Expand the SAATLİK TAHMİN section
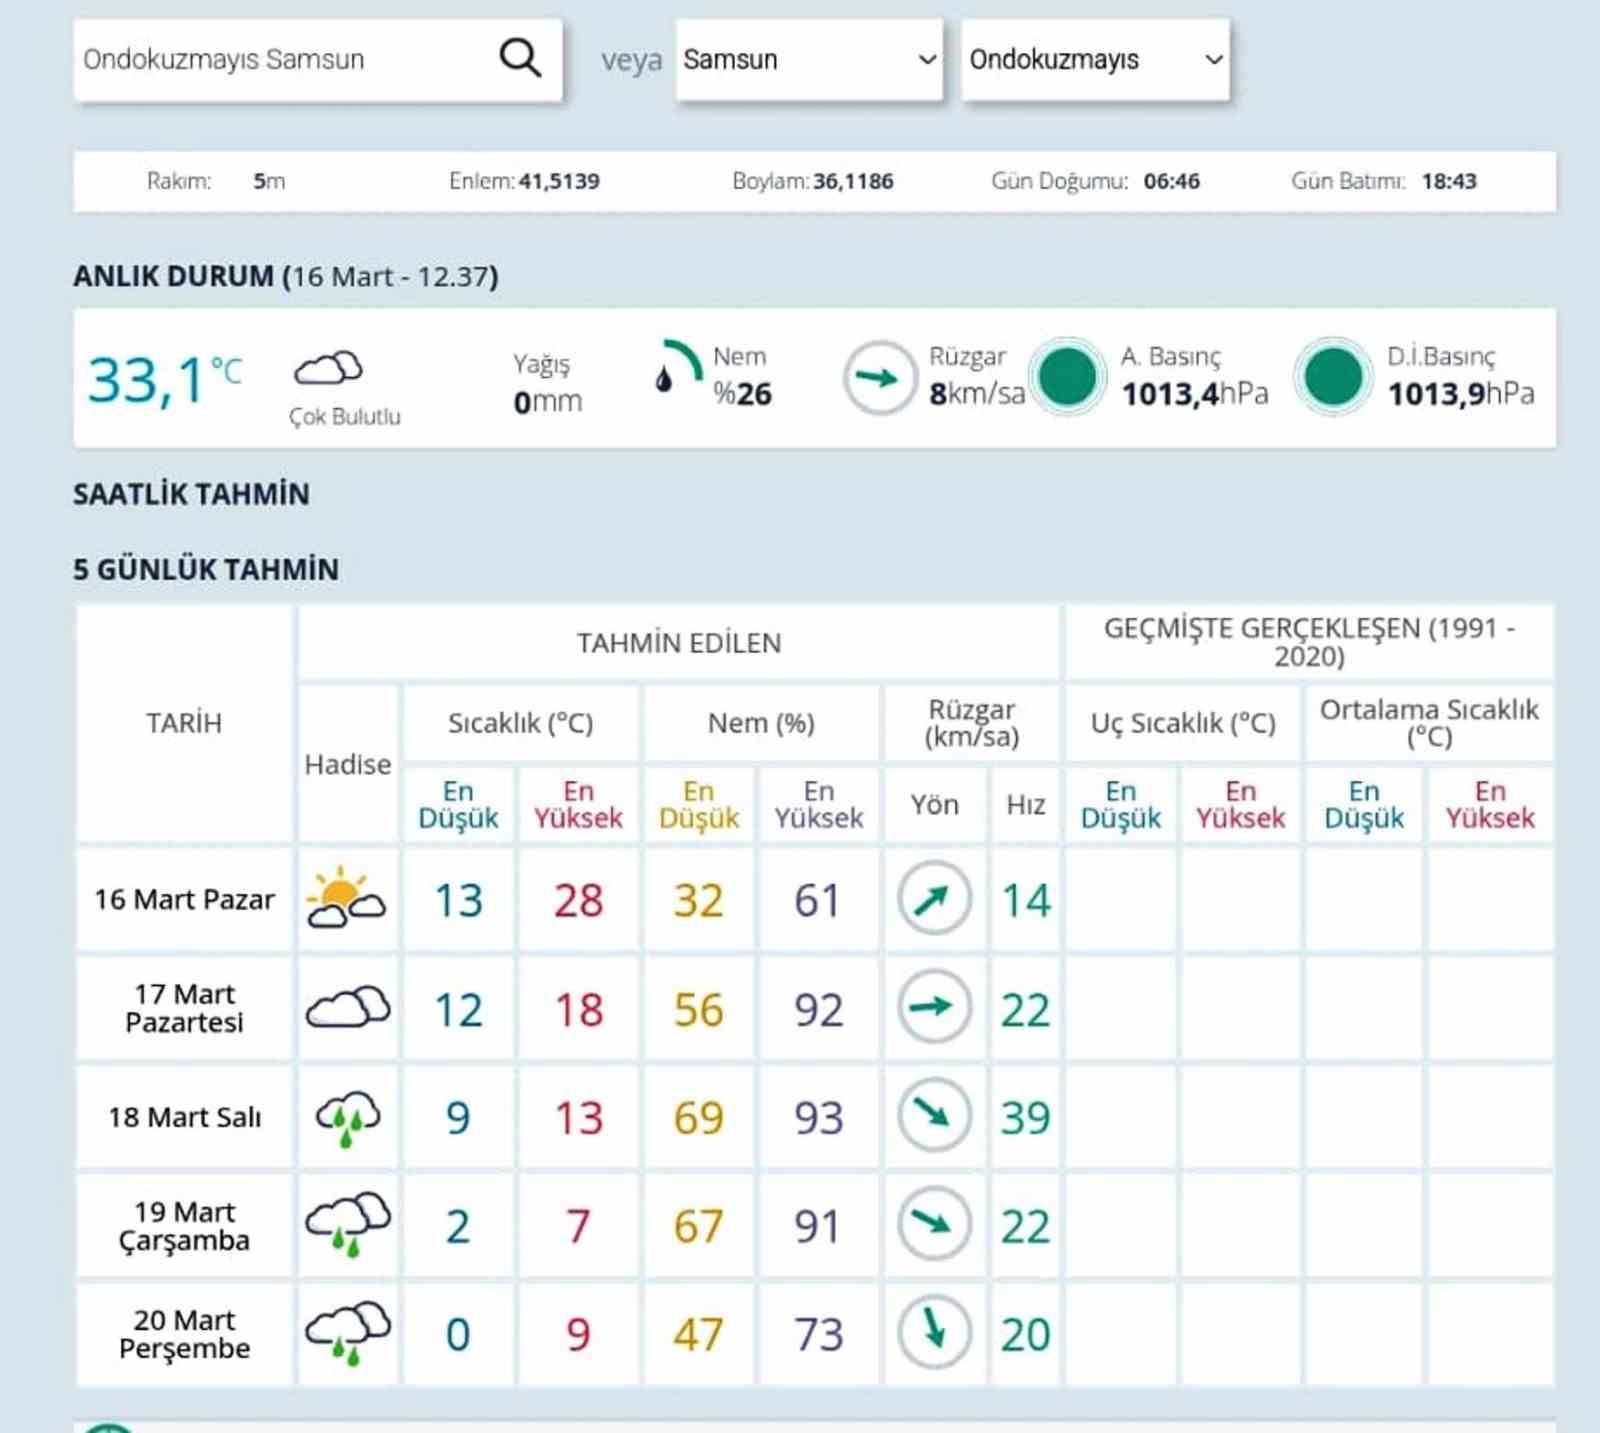Image resolution: width=1600 pixels, height=1433 pixels. coord(190,493)
